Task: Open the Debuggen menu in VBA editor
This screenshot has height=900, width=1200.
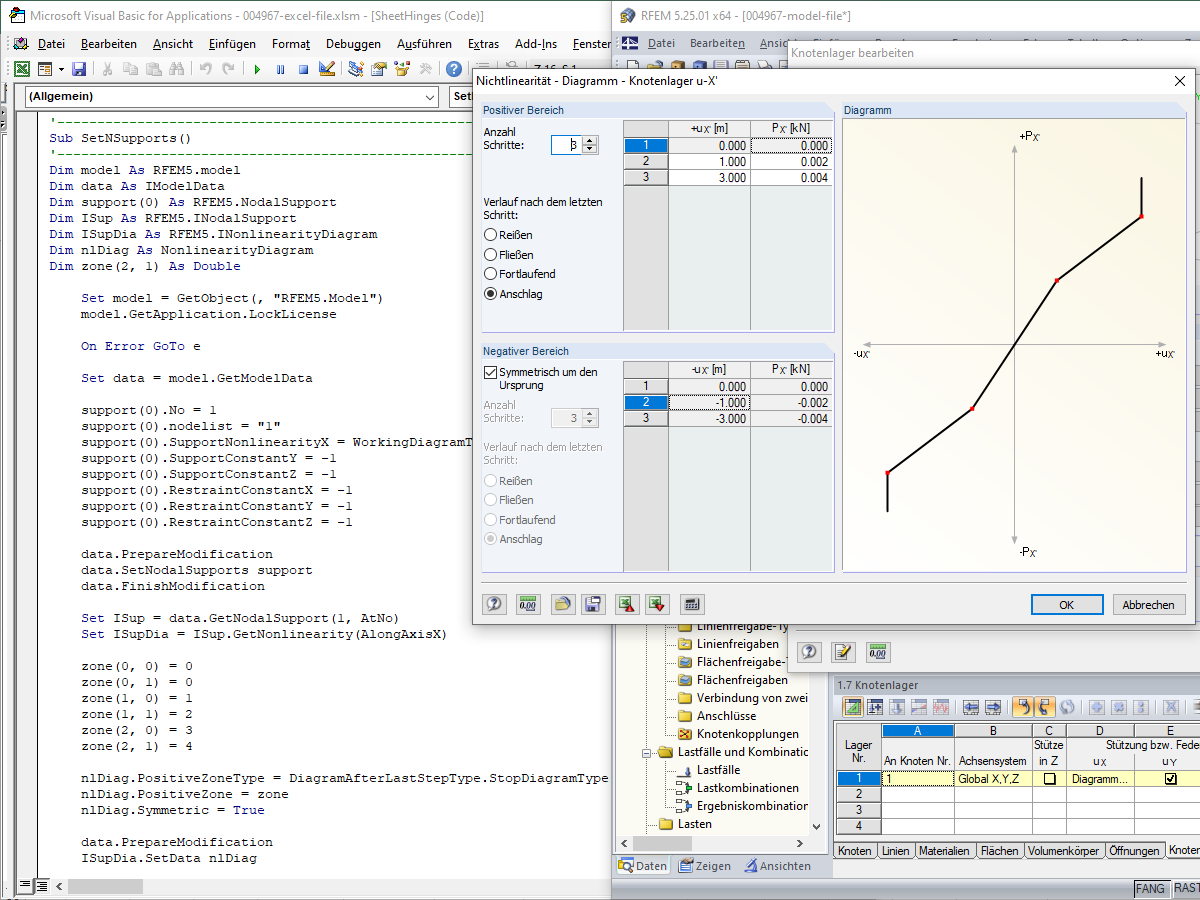Action: coord(353,44)
